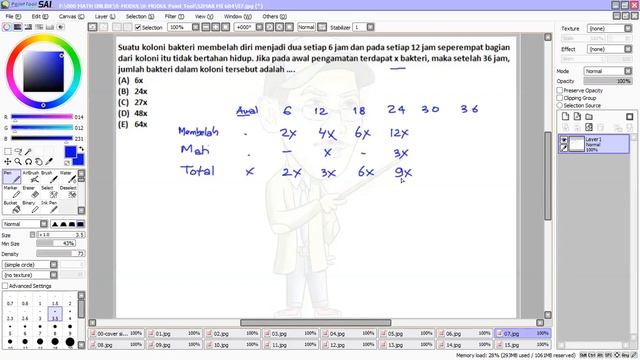Swap foreground and background colors

[x=81, y=149]
